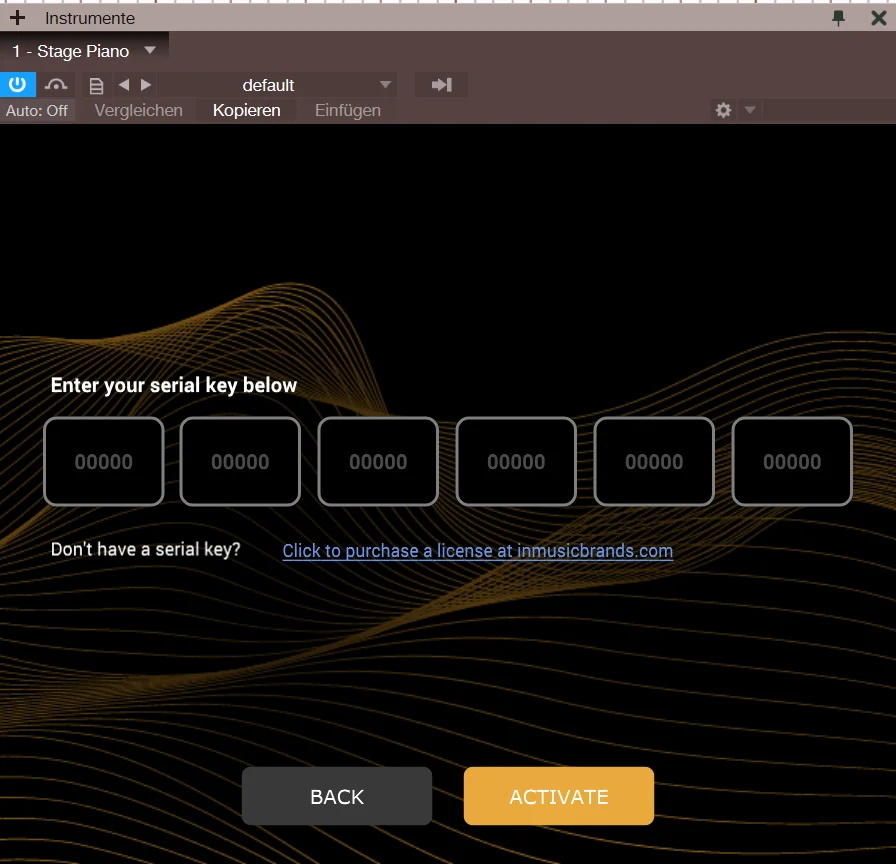Screen dimensions: 896x864
Task: Toggle the instrument power button
Action: 18,85
